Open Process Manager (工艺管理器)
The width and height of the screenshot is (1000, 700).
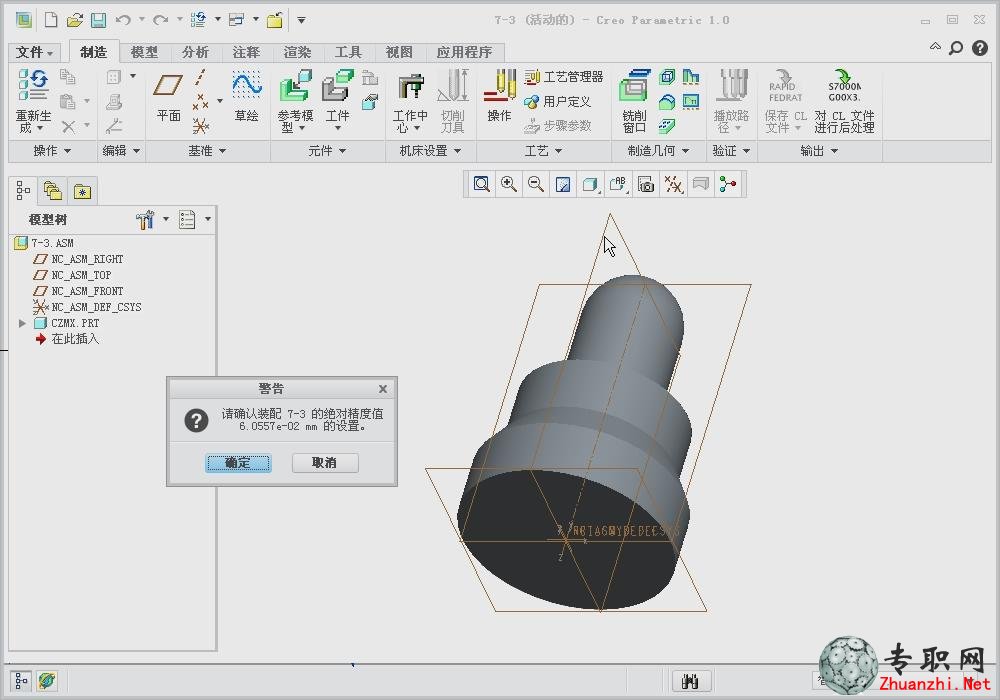click(564, 77)
